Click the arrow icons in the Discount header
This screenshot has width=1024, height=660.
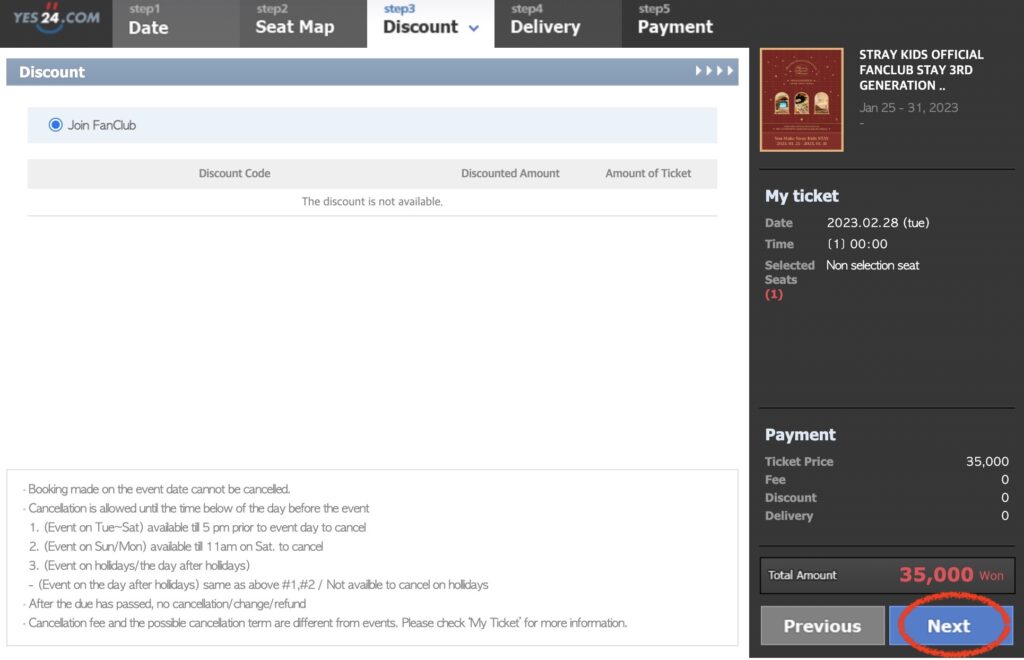tap(715, 71)
